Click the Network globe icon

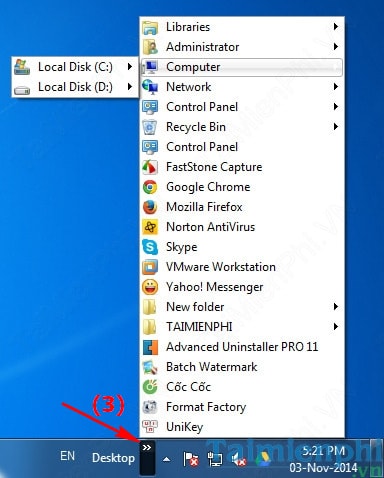pyautogui.click(x=150, y=87)
